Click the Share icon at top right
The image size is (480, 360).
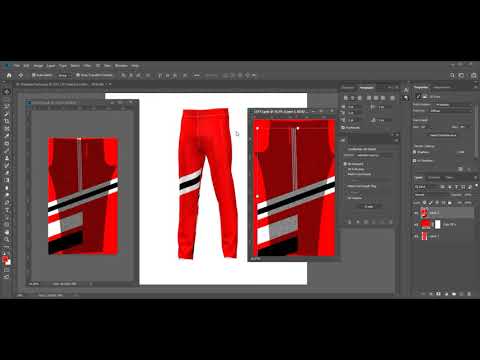[474, 75]
